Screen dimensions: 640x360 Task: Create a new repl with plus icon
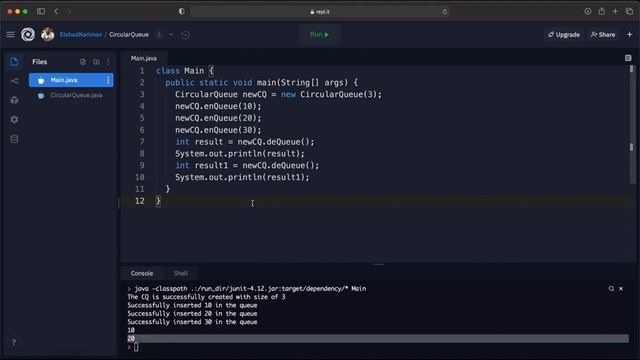click(x=629, y=35)
